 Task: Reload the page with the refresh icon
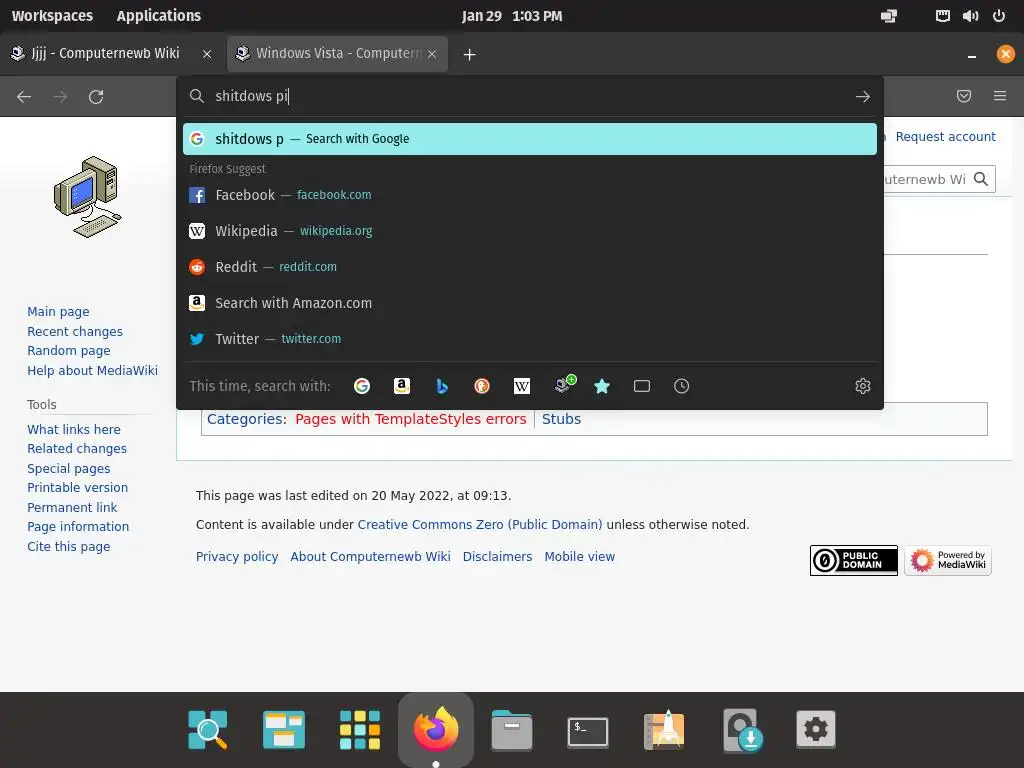(x=96, y=97)
